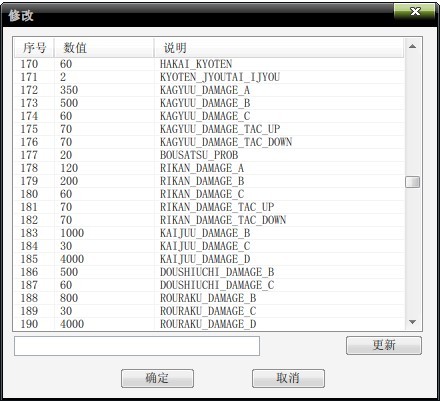Select the DOUSHIUCHI_DAMAGE_C row
Screen dimensions: 440x401
(x=209, y=285)
